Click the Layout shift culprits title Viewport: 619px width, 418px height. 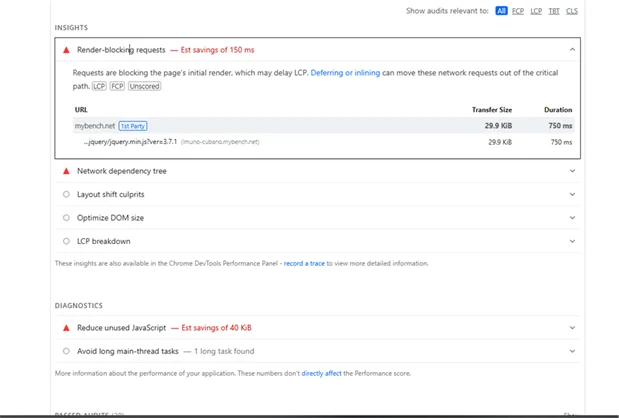111,194
